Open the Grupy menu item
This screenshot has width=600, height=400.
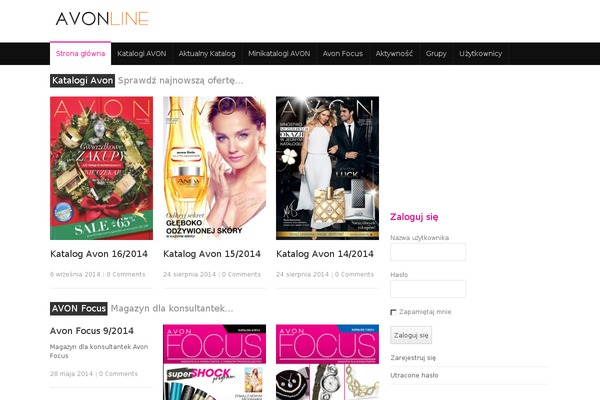[436, 54]
